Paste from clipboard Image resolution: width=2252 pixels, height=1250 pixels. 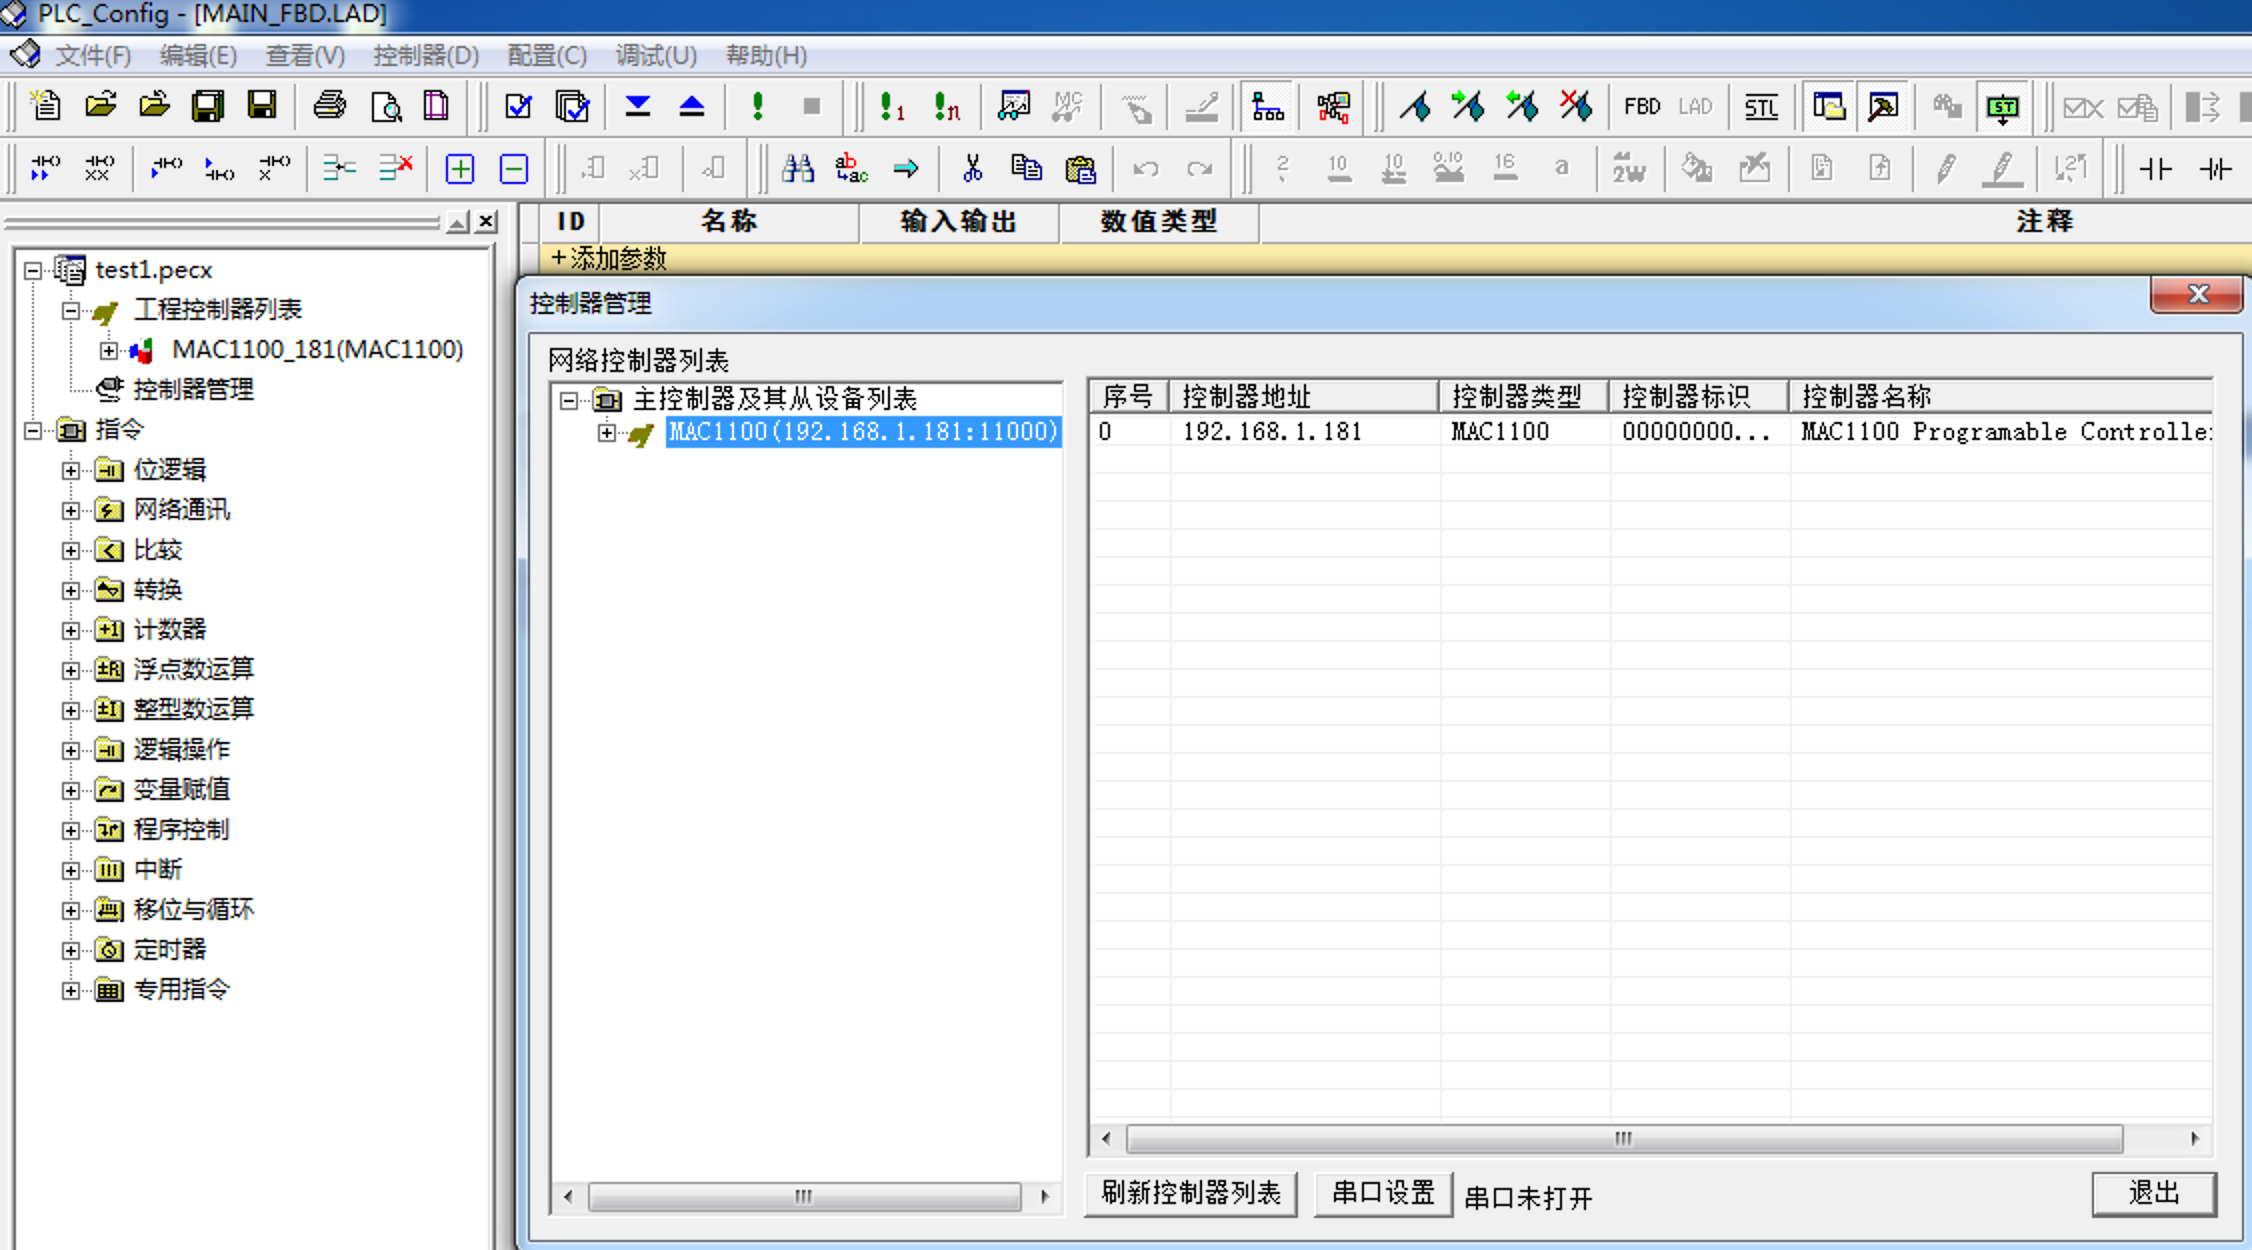click(x=1080, y=168)
